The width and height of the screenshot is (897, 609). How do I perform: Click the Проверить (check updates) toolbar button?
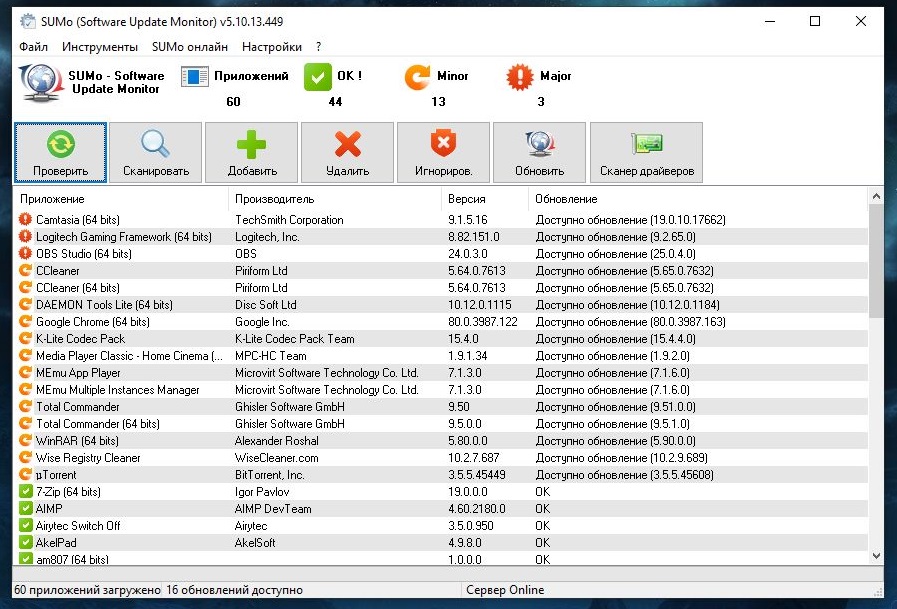click(60, 152)
